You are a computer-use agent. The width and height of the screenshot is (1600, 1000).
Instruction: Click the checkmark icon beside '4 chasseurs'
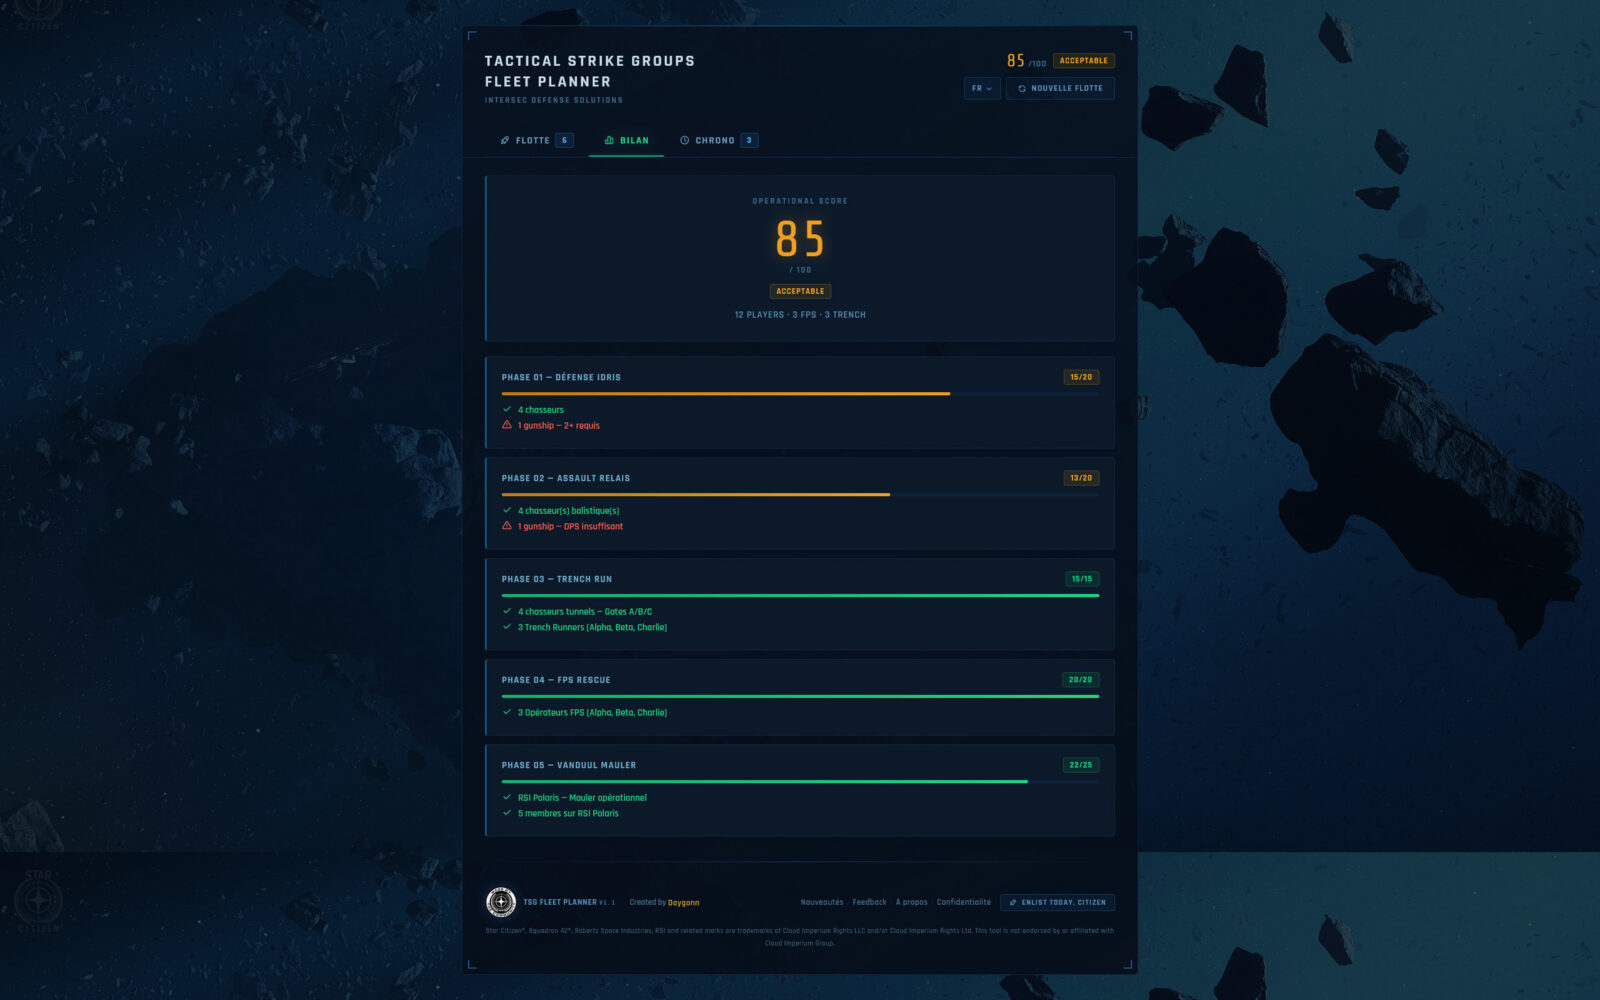click(x=507, y=410)
